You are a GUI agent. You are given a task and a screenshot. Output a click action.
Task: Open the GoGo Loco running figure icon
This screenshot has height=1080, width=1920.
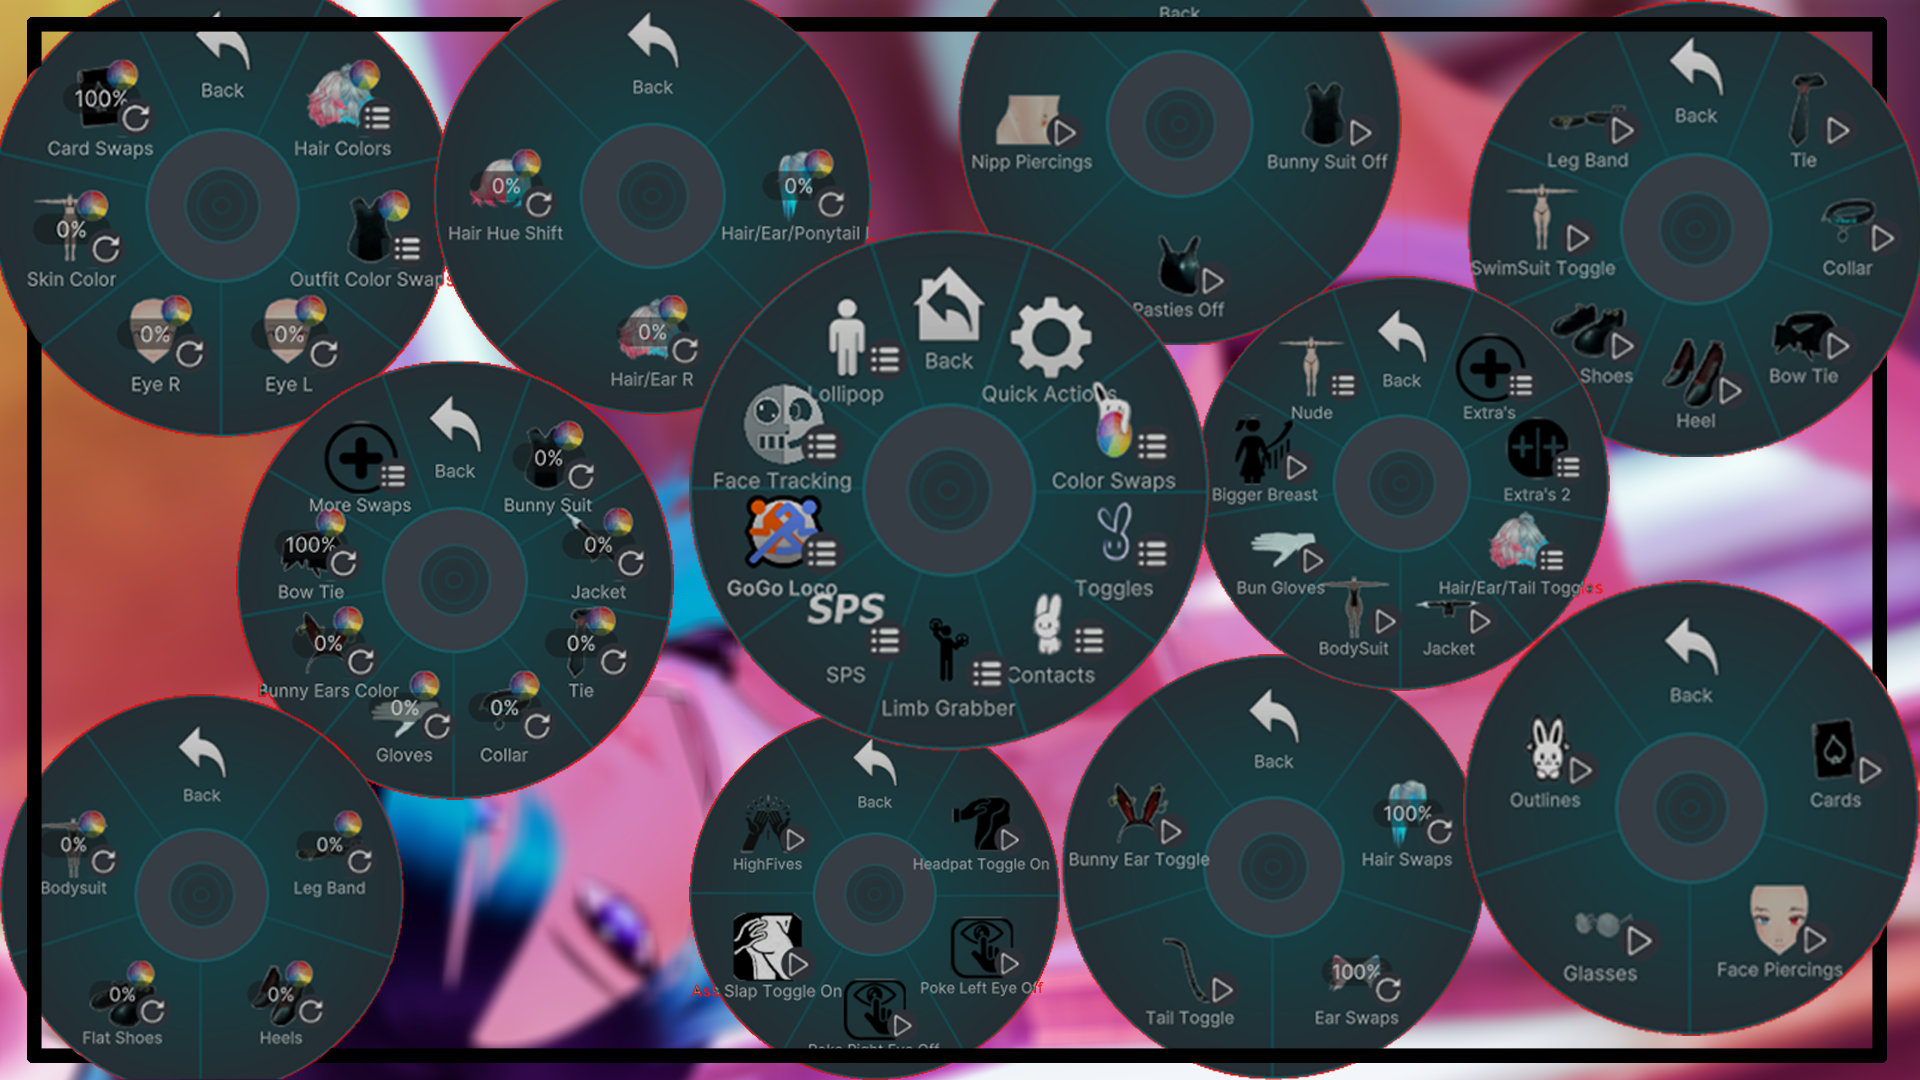[783, 533]
